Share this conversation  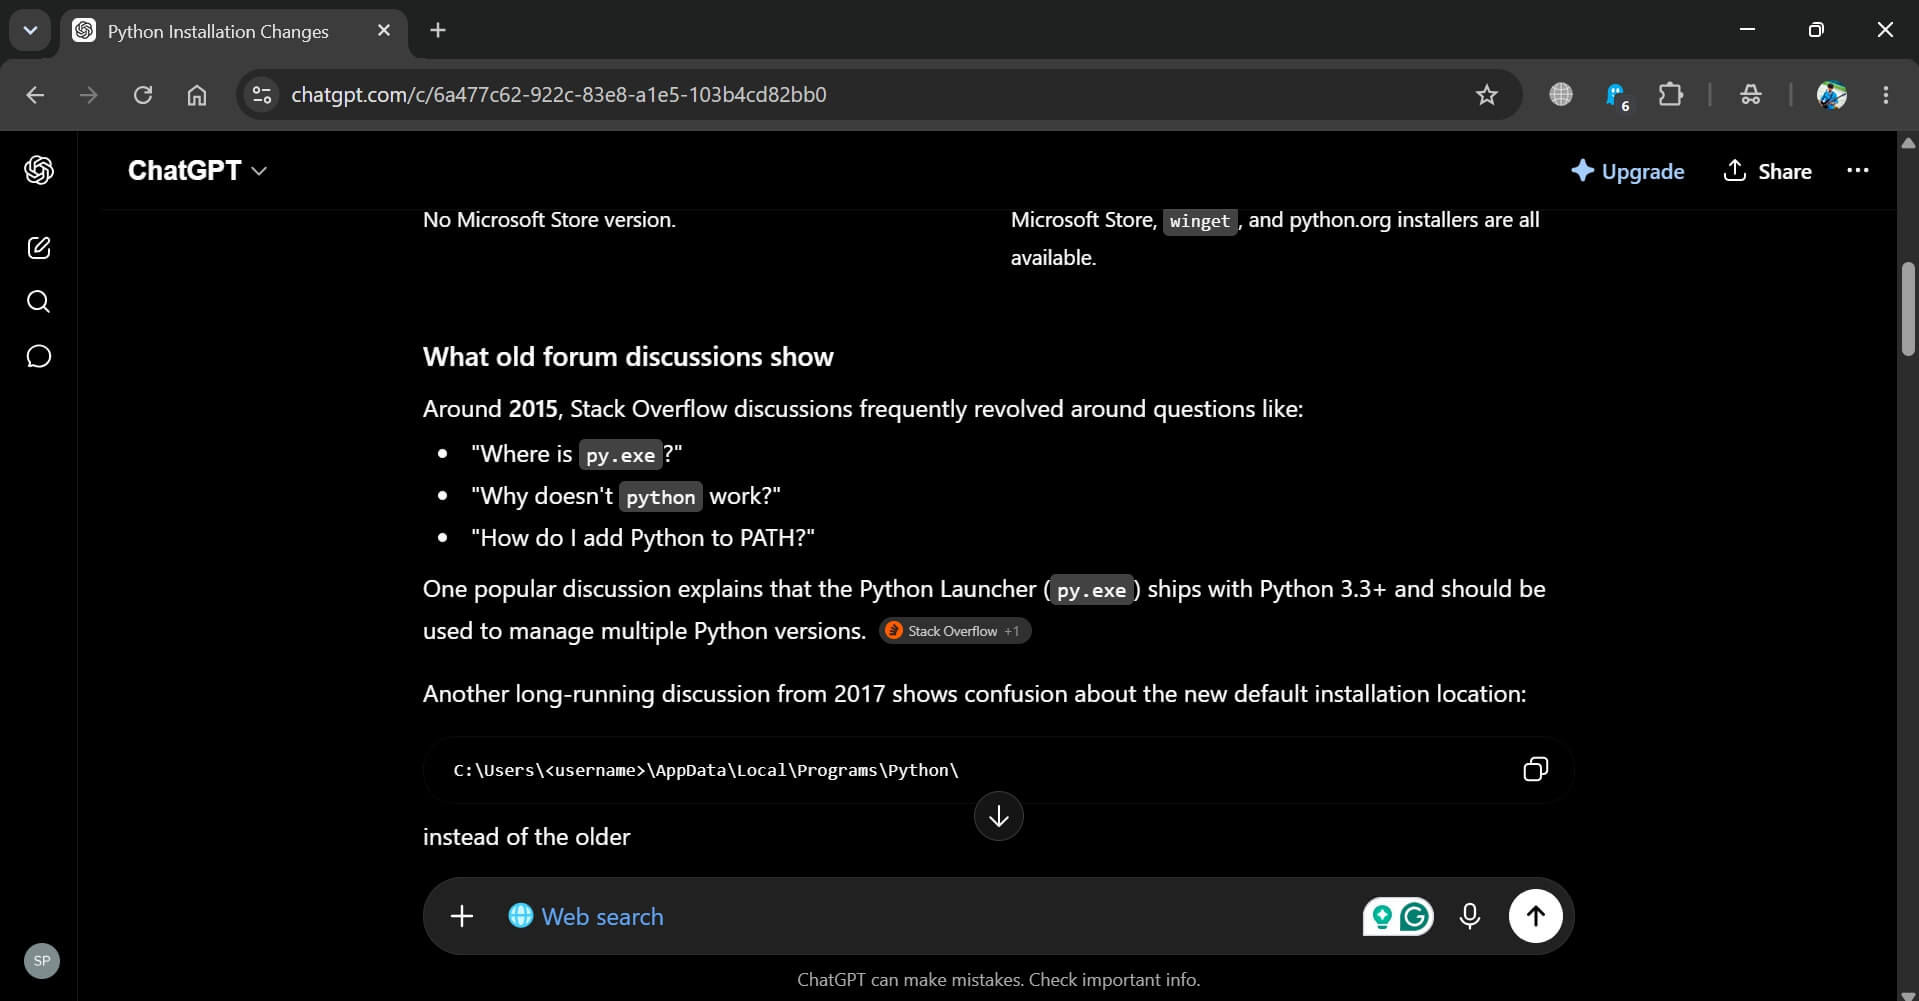[x=1767, y=171]
